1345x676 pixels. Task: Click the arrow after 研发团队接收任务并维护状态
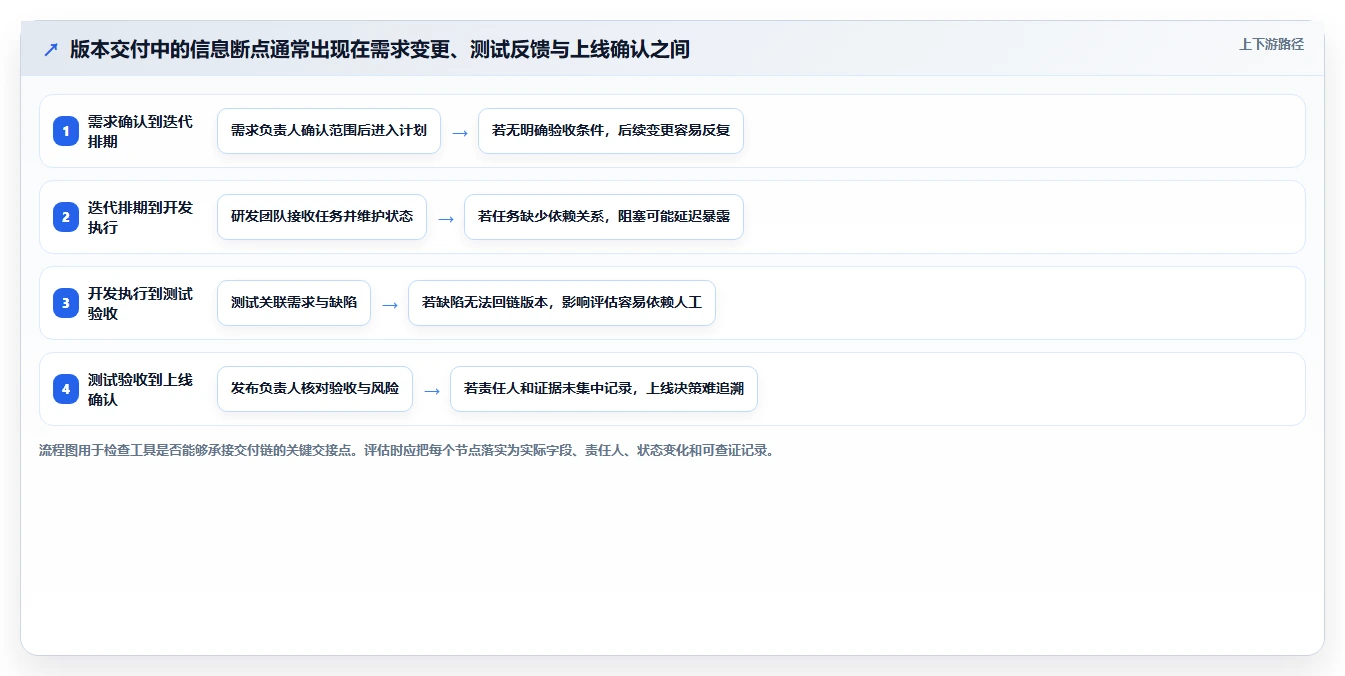coord(446,218)
